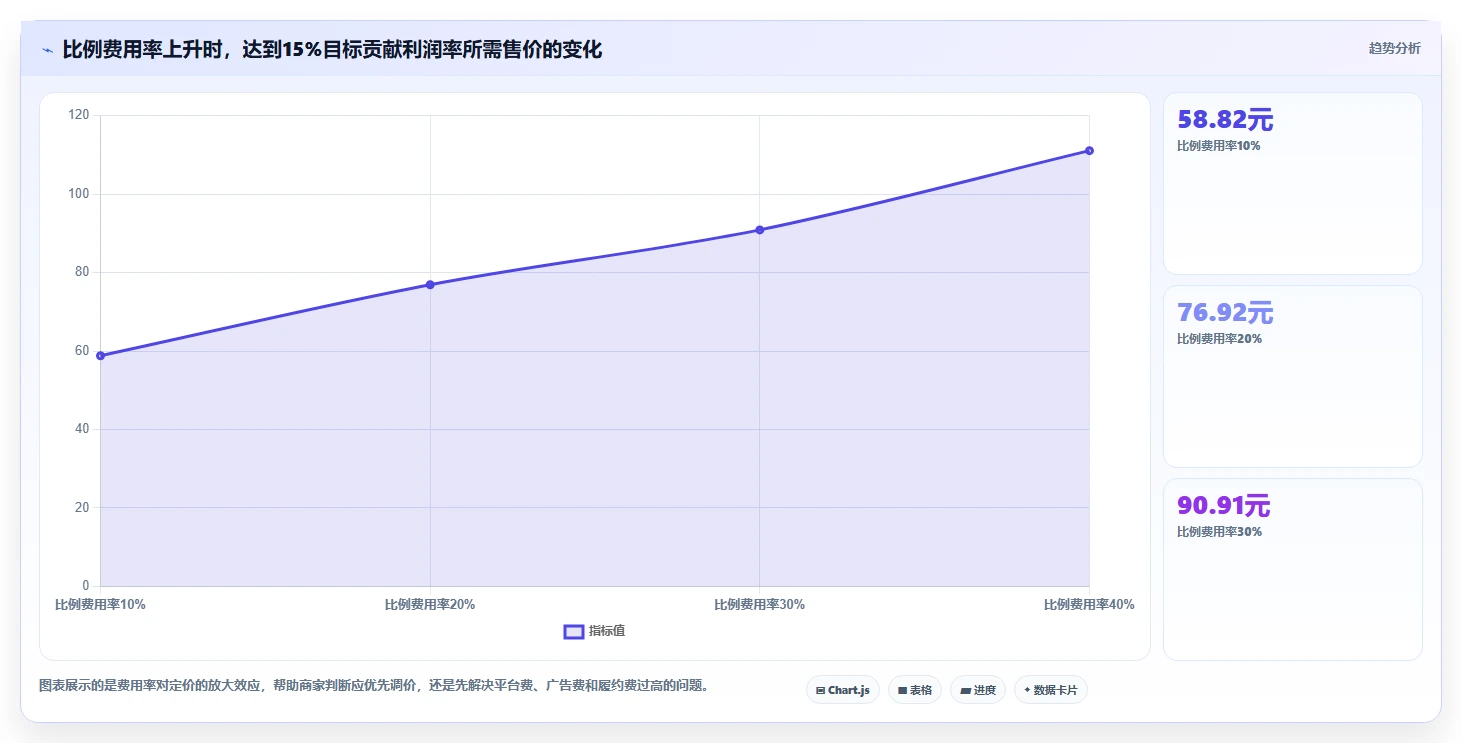The height and width of the screenshot is (743, 1462).
Task: Click the y-axis value 40
Action: coord(82,429)
